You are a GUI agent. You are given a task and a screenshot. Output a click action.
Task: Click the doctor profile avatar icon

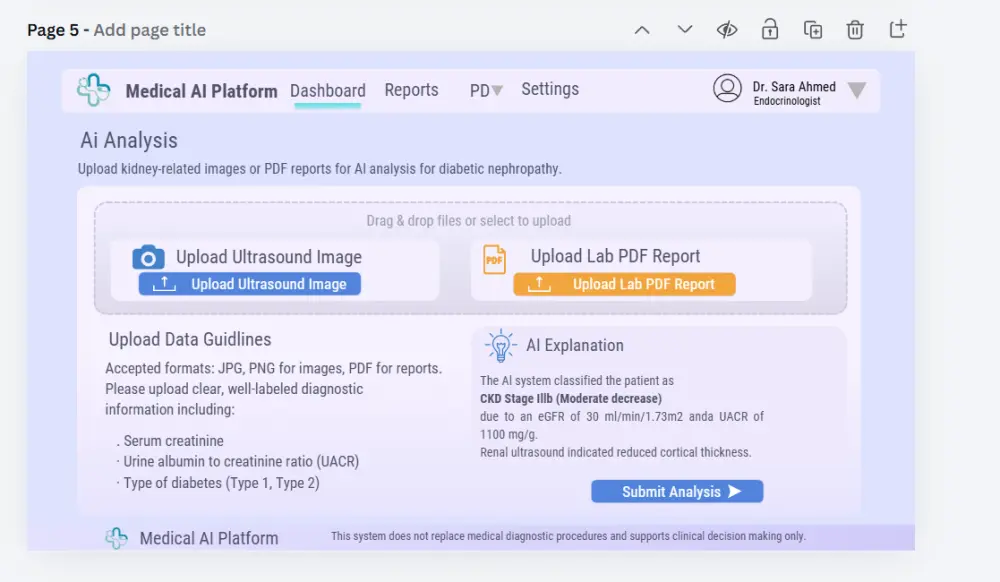coord(727,89)
